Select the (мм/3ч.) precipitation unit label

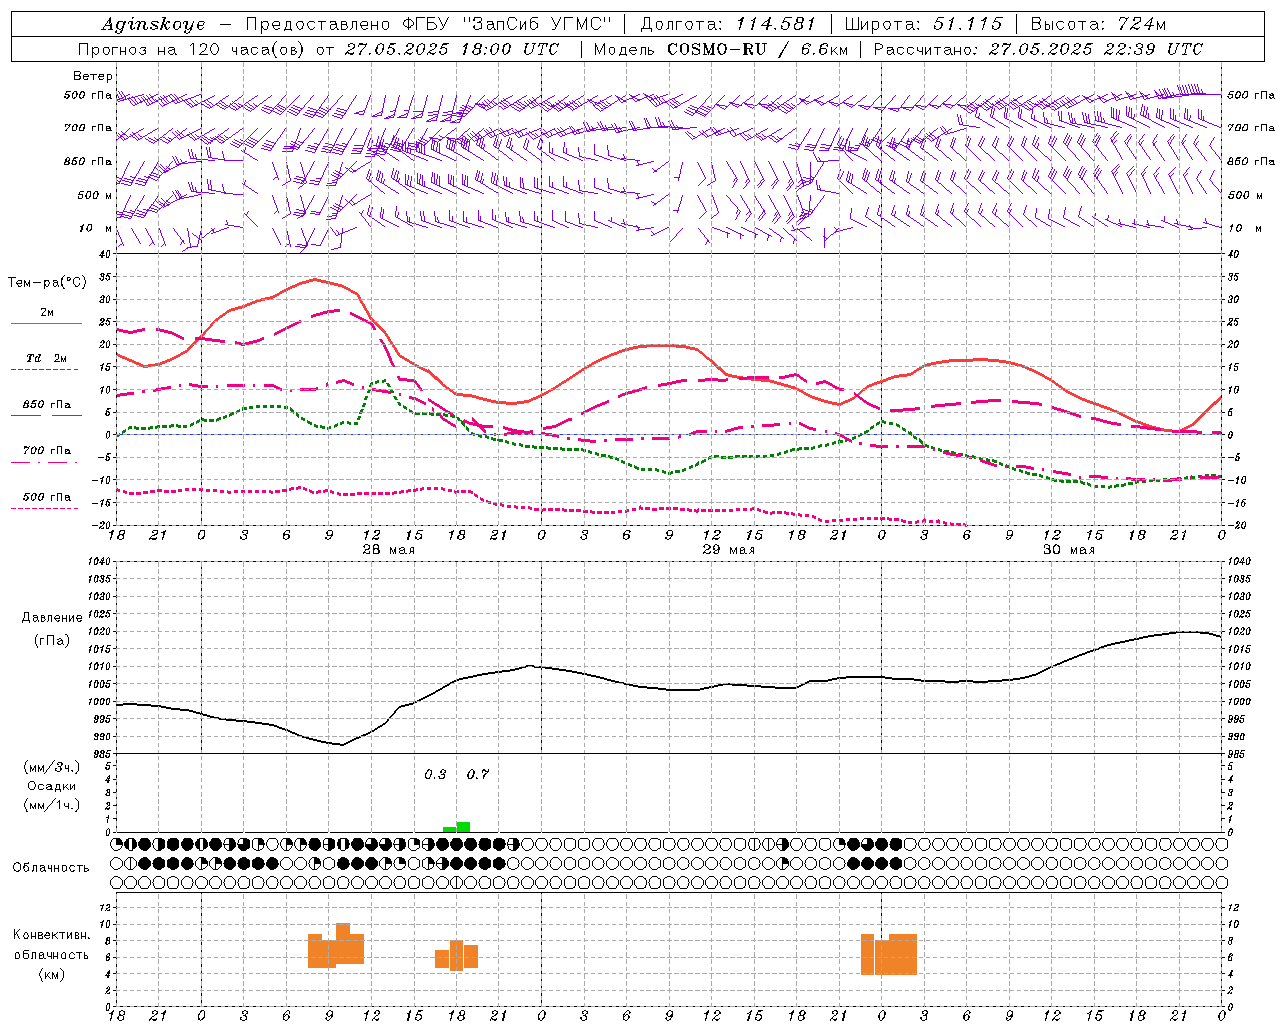pos(52,767)
